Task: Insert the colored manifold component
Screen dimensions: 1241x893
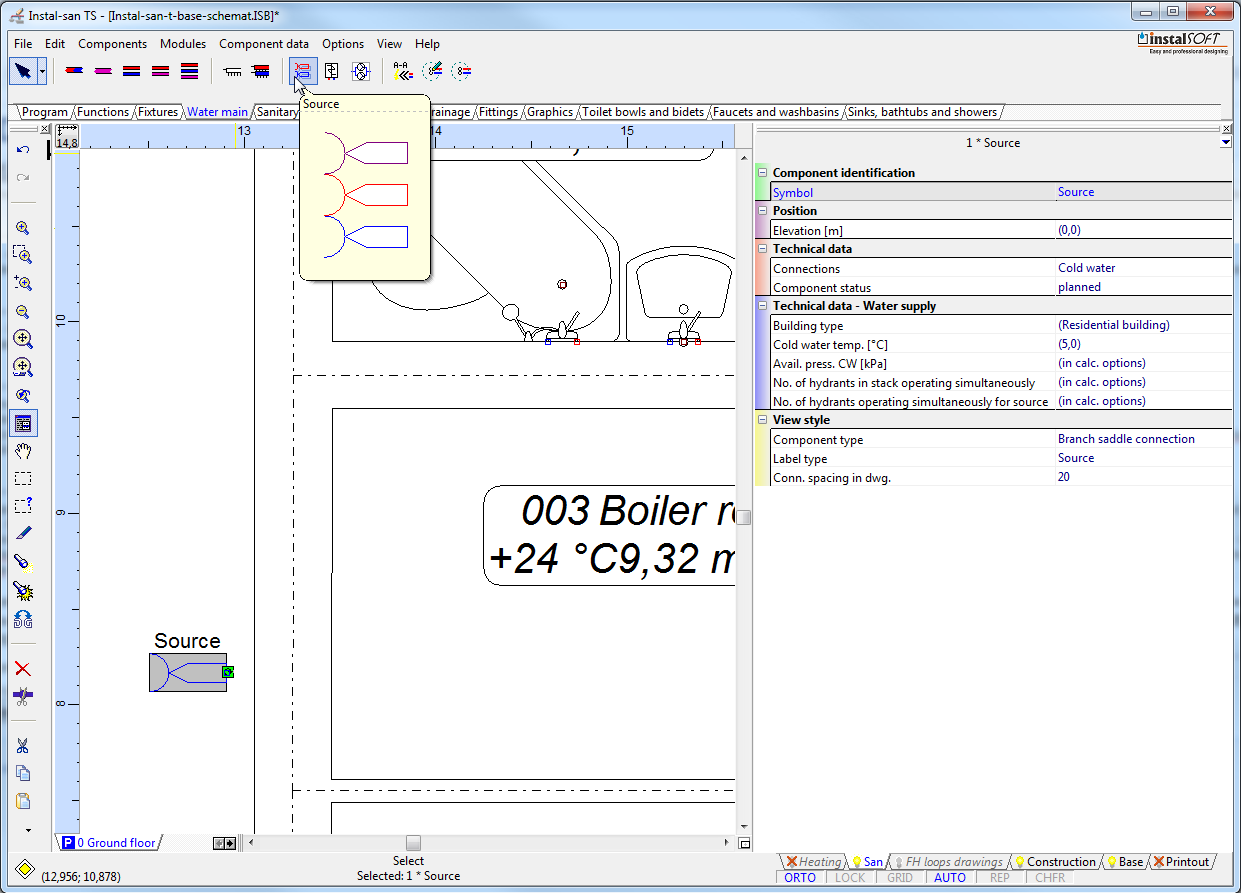Action: tap(261, 71)
